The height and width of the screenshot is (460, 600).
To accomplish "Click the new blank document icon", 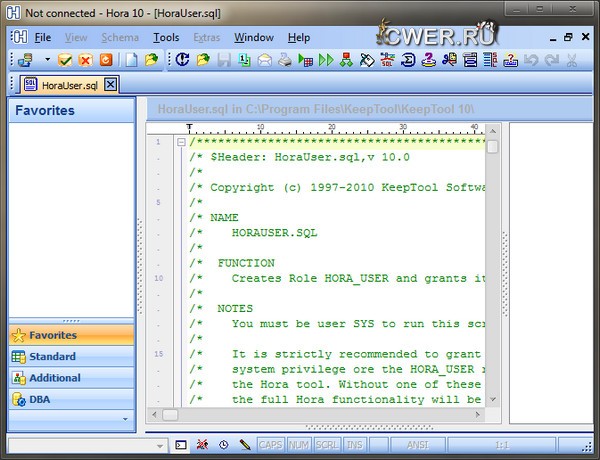I will tap(131, 60).
